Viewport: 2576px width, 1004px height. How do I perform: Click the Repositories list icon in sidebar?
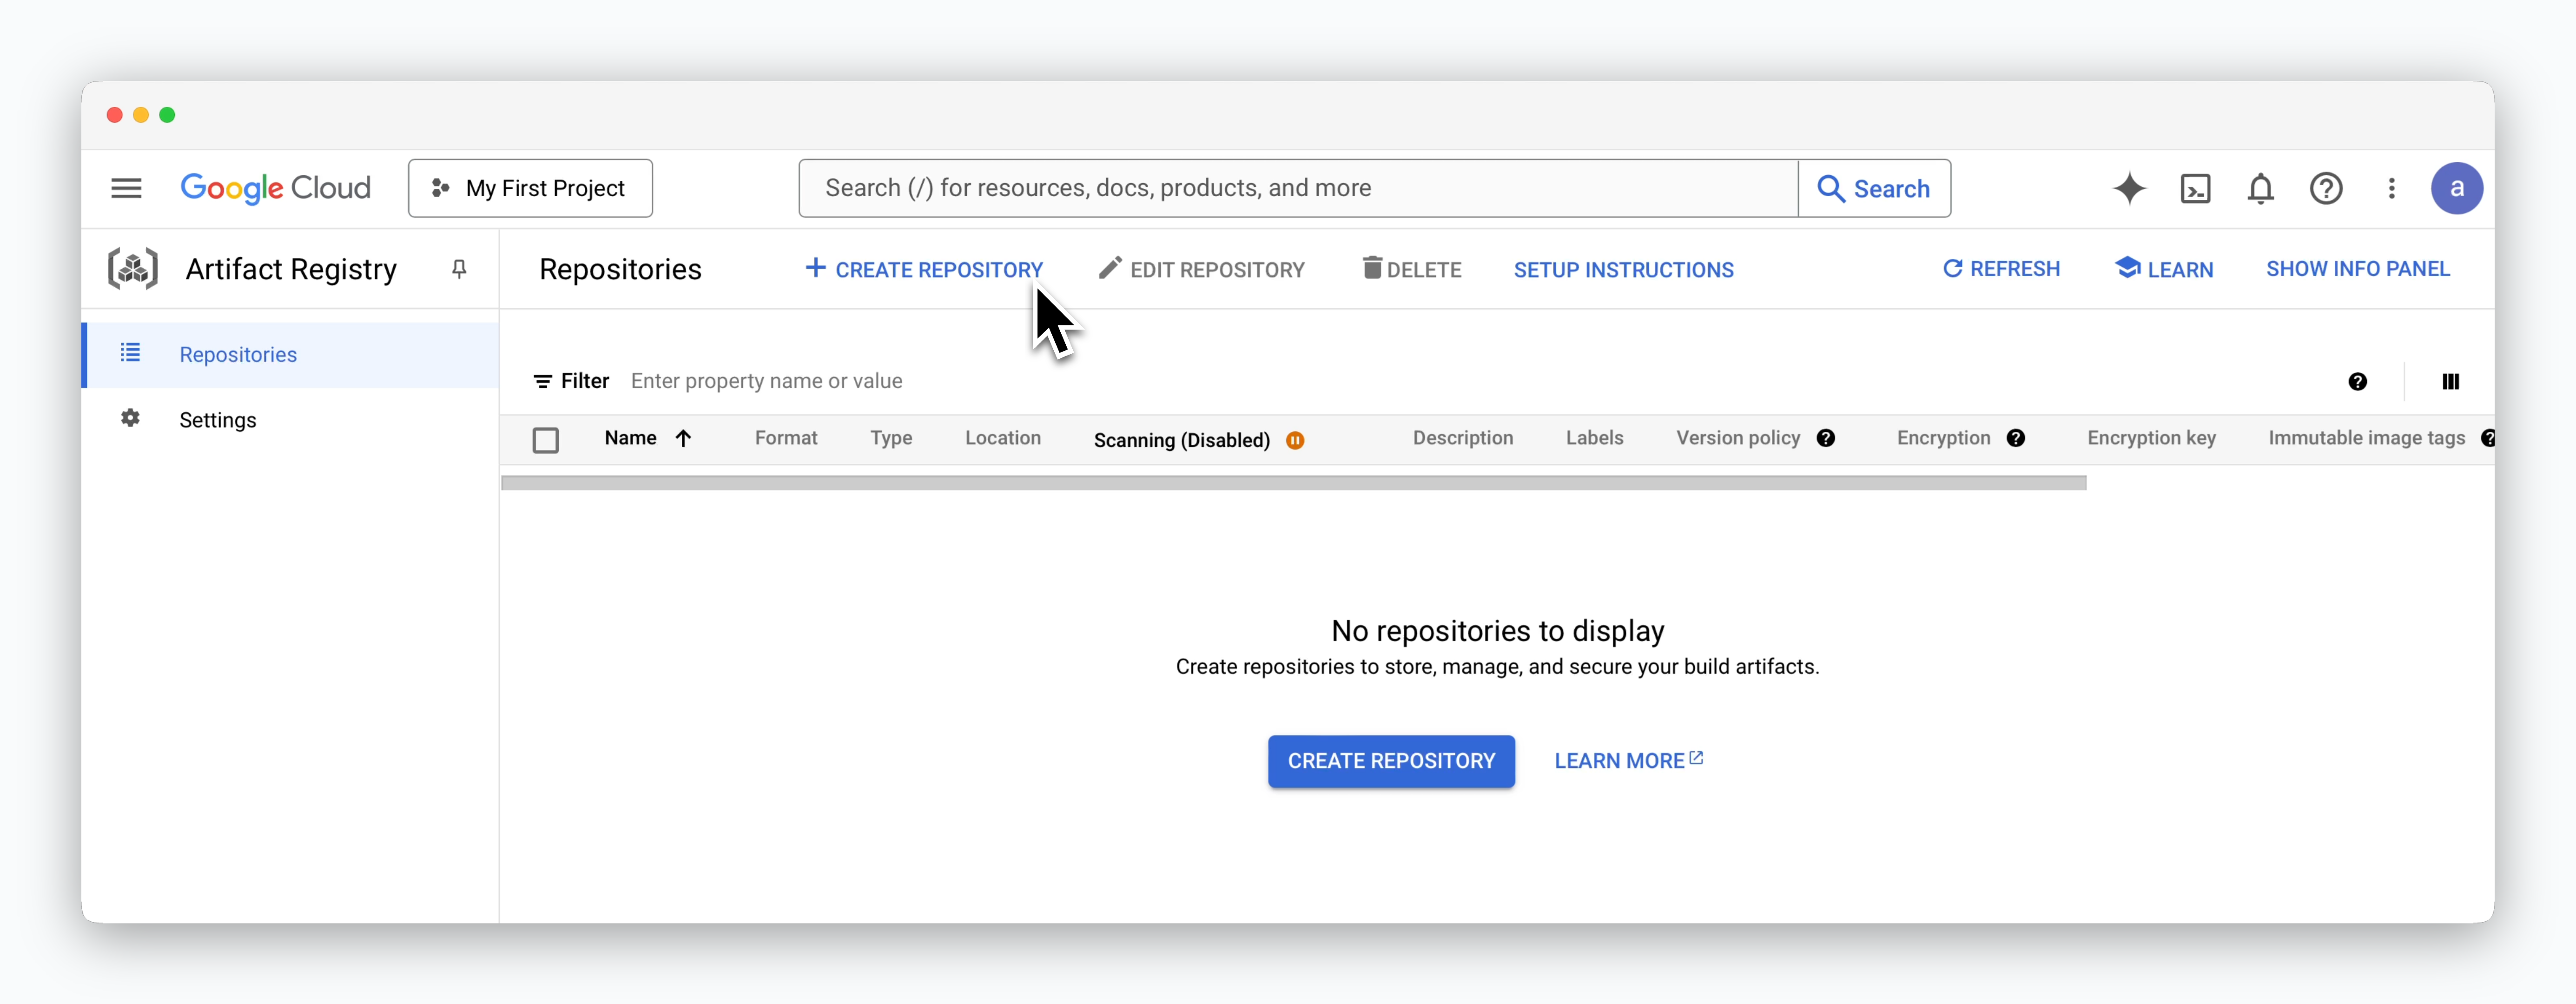(130, 353)
